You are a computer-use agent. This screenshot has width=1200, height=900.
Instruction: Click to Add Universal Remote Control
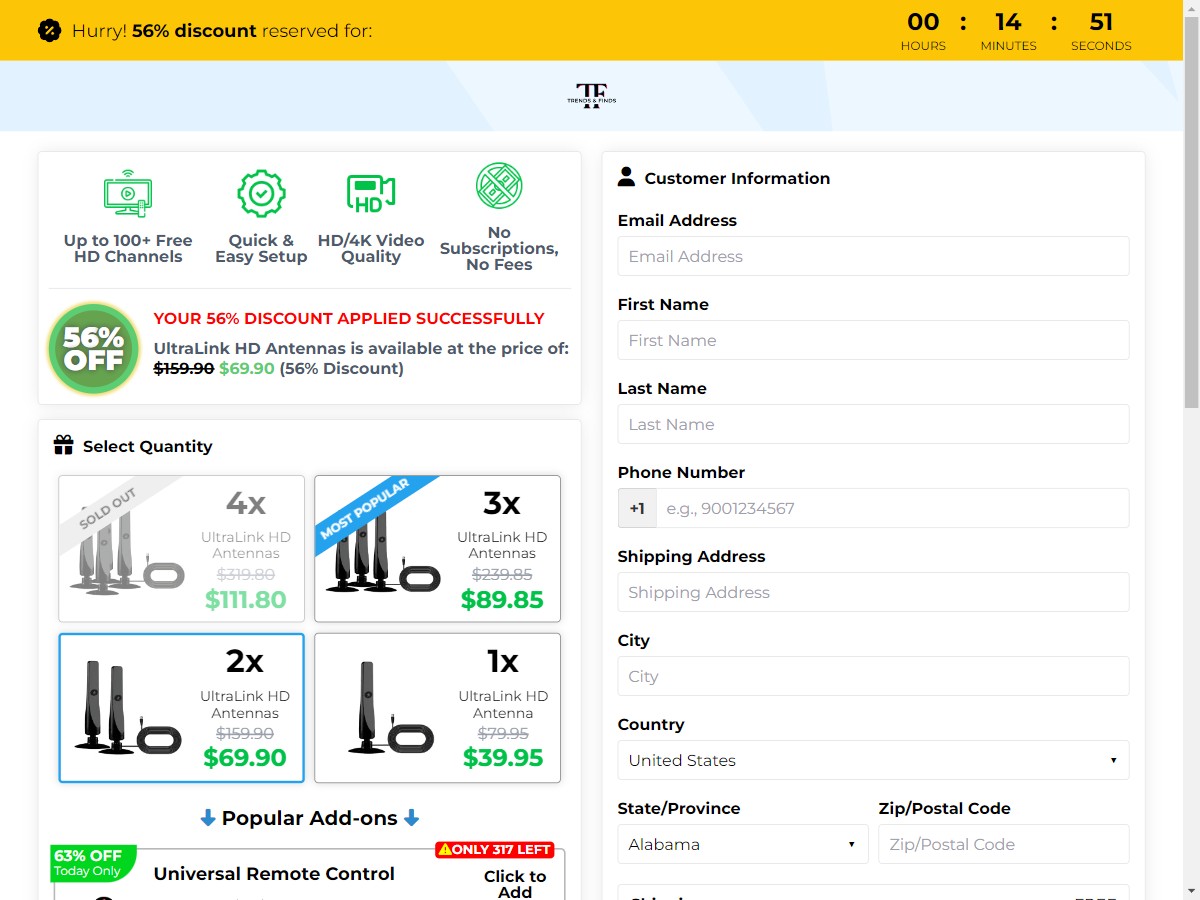tap(515, 883)
